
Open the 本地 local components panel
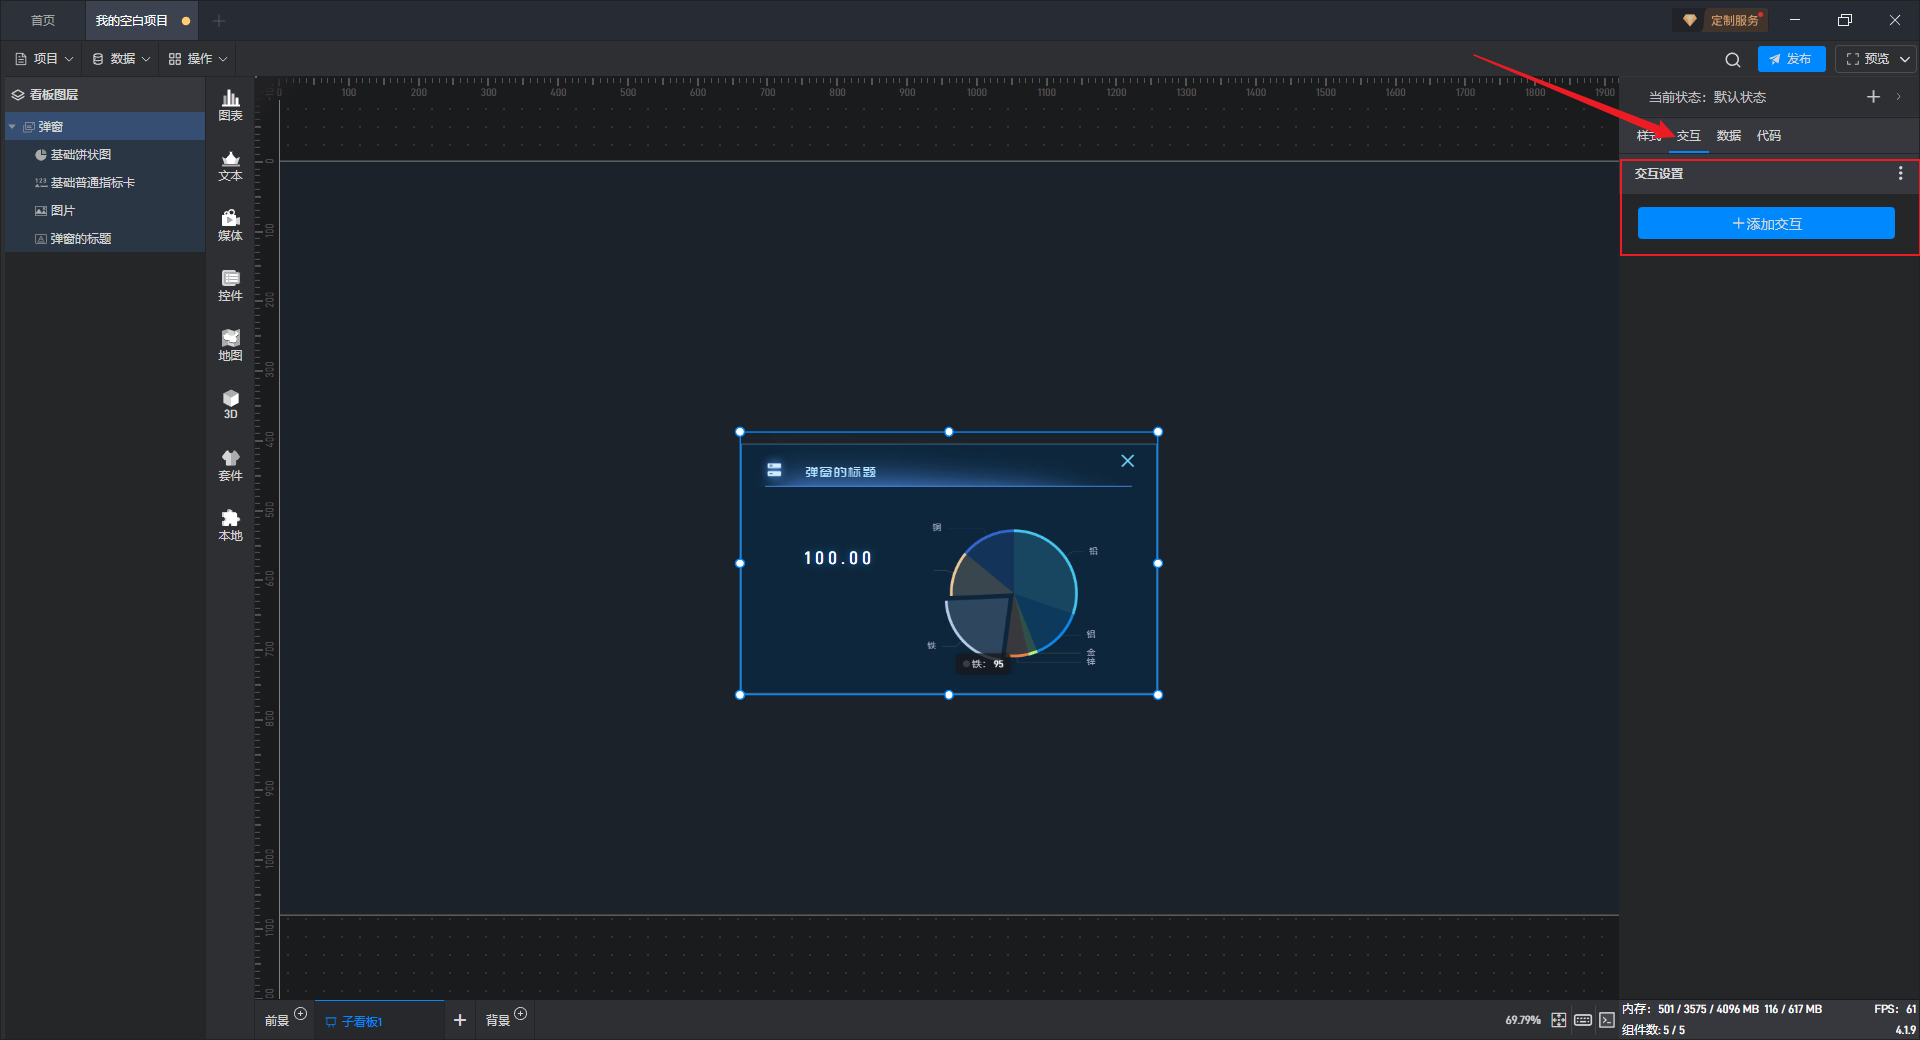pos(230,525)
